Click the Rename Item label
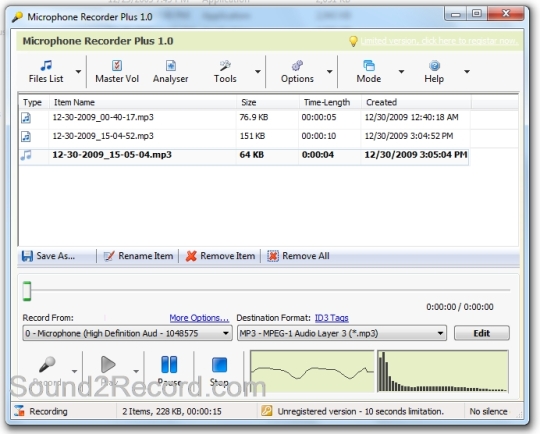 pyautogui.click(x=146, y=256)
